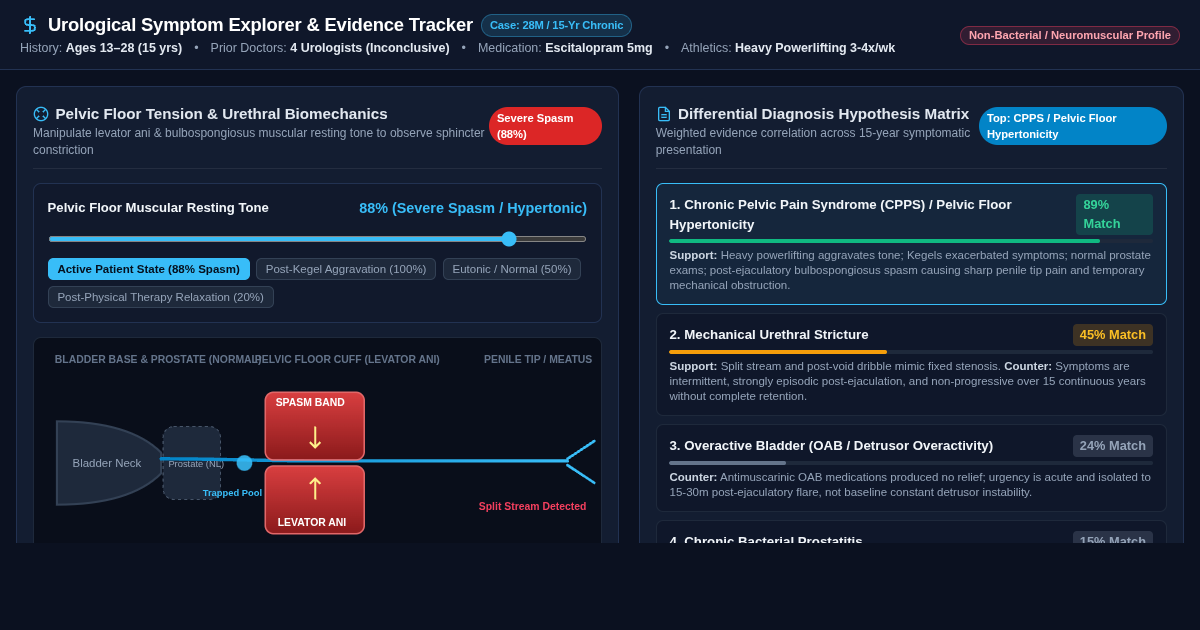
Task: Click the green CPPS match progress bar
Action: point(885,241)
